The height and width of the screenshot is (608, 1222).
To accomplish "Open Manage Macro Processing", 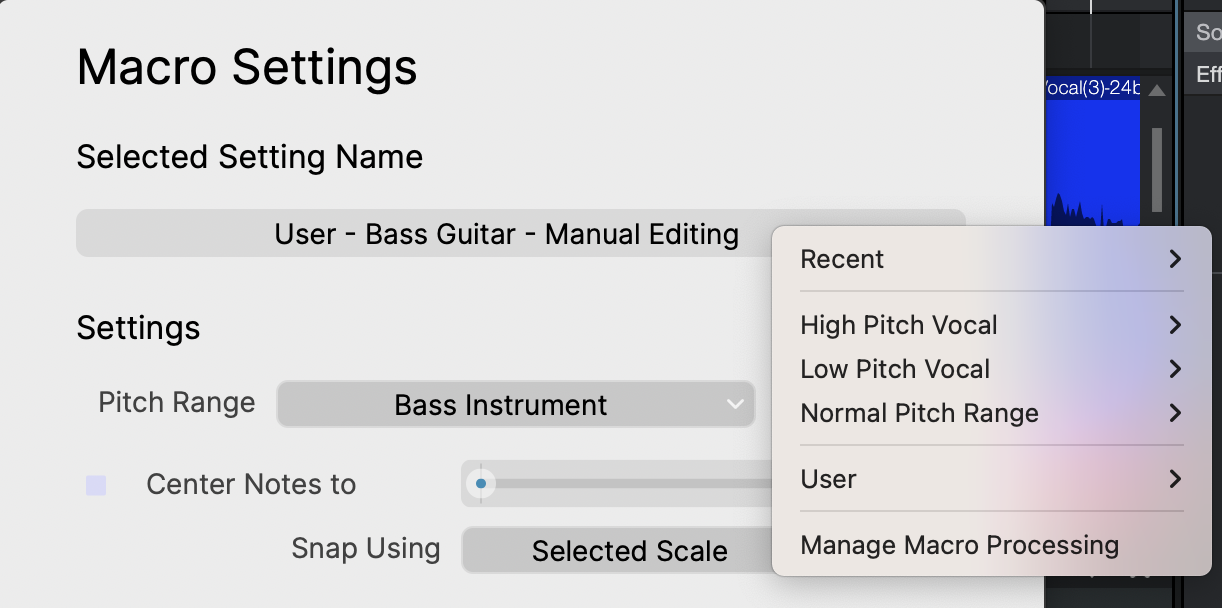I will [959, 545].
